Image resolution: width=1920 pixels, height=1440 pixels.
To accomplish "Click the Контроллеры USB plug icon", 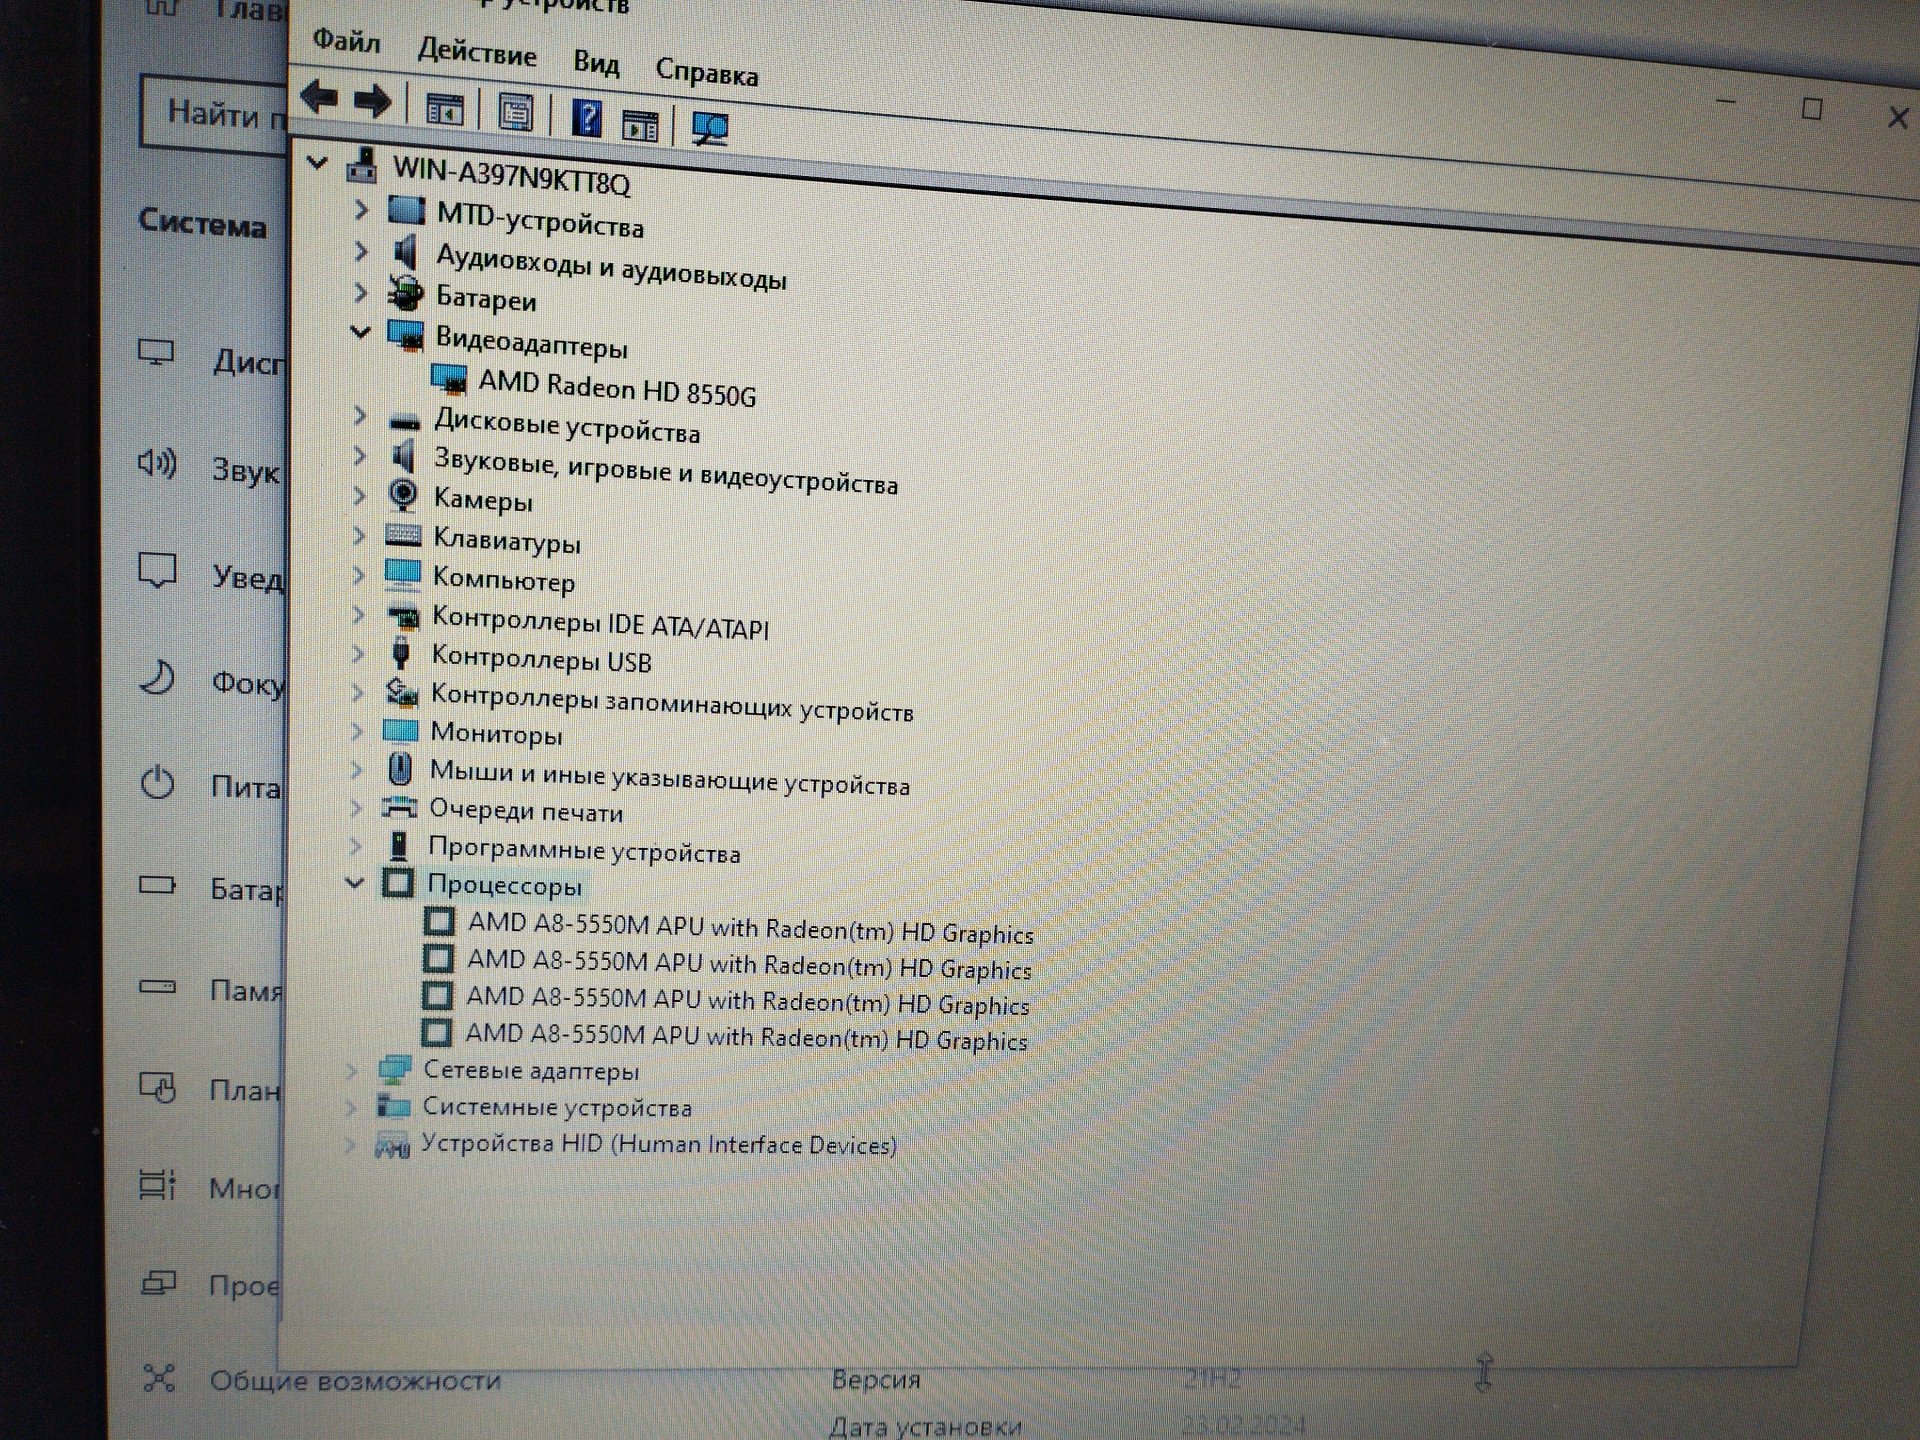I will [401, 653].
